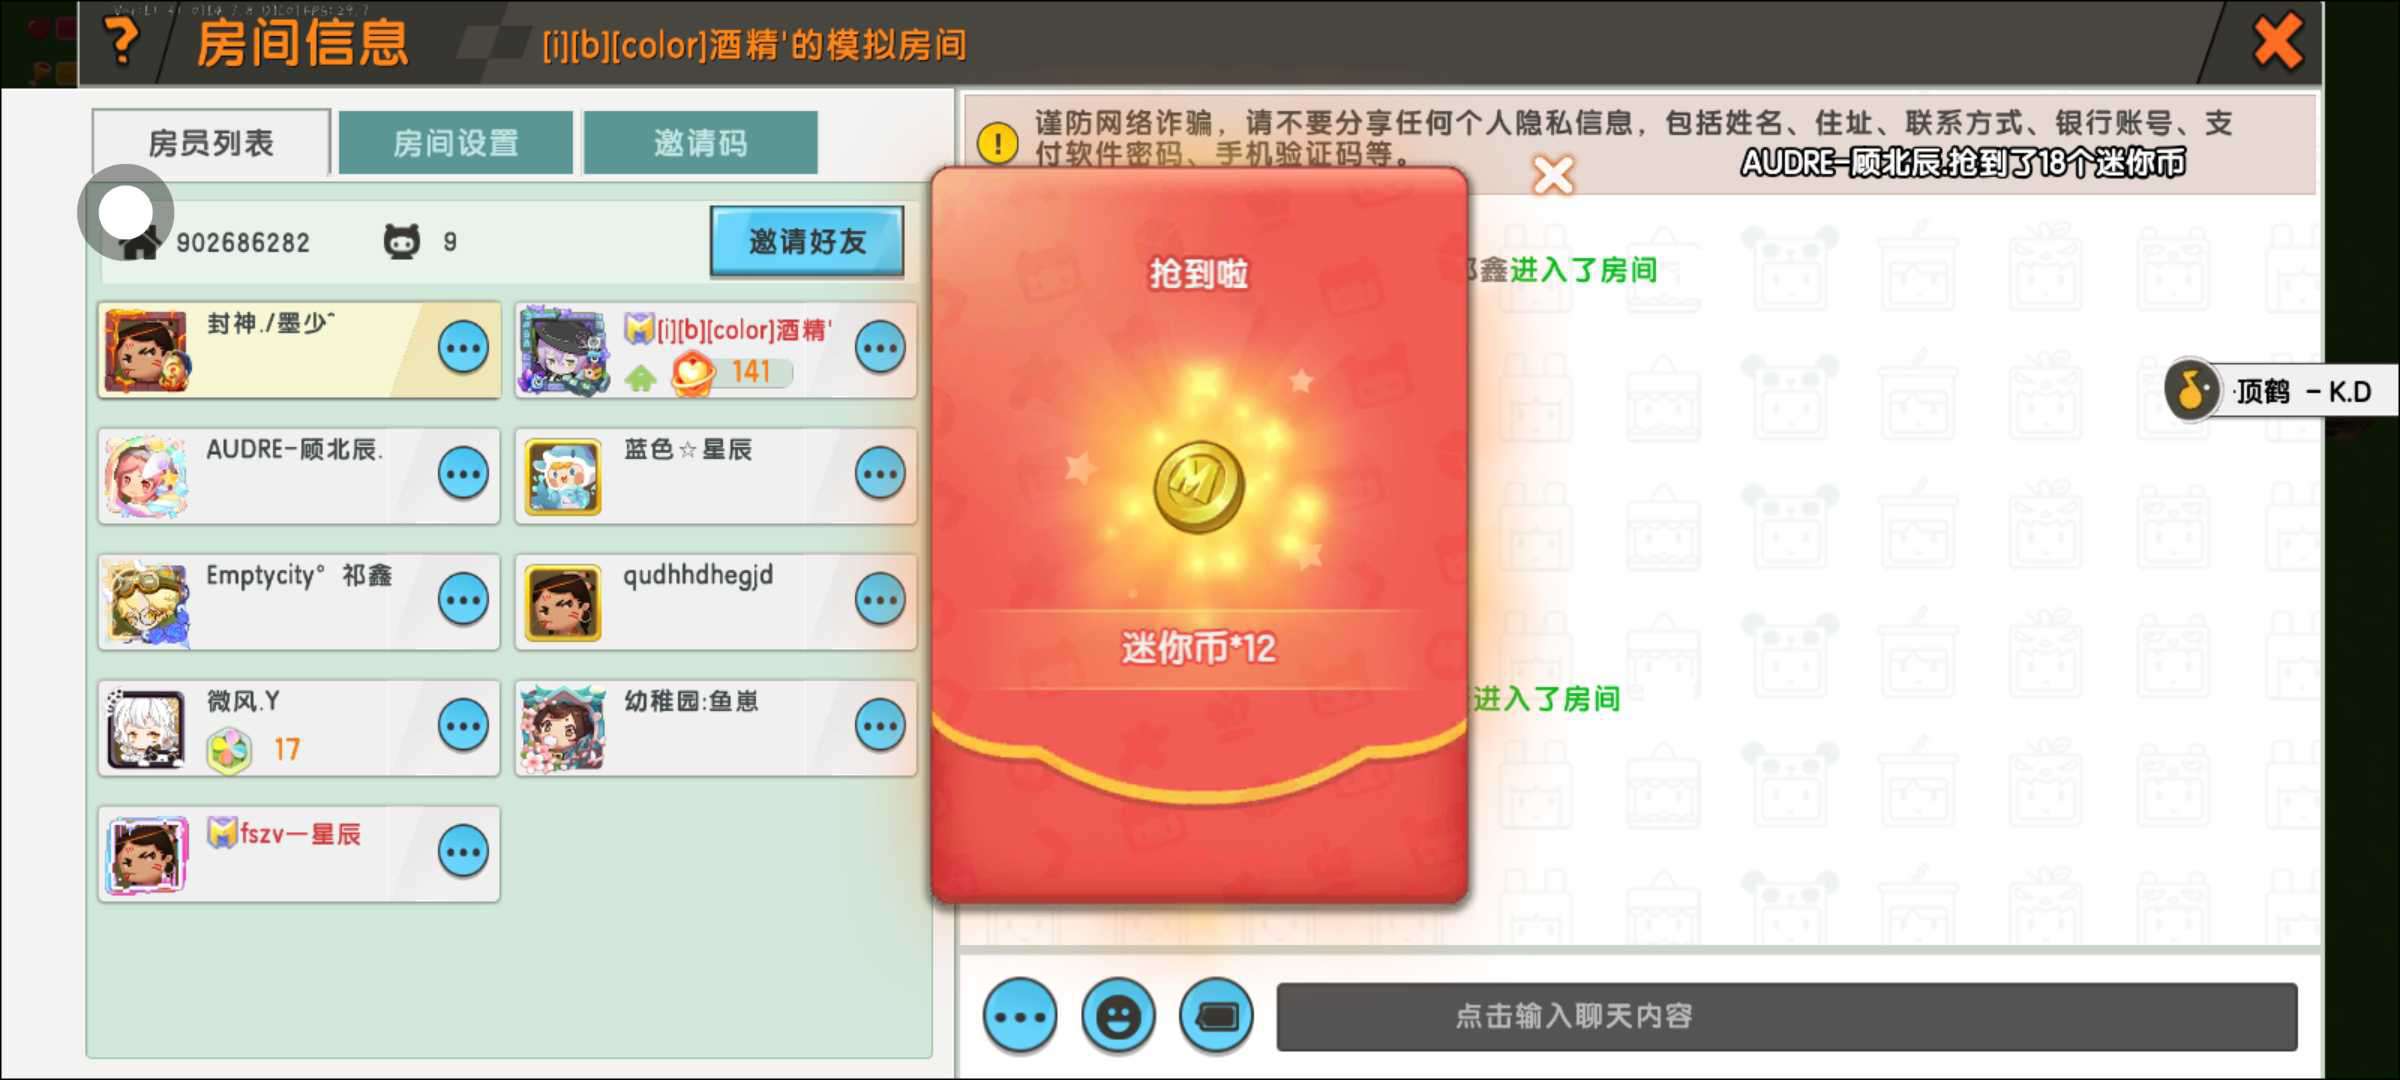Click the gold mini coin in red envelope

pyautogui.click(x=1199, y=486)
